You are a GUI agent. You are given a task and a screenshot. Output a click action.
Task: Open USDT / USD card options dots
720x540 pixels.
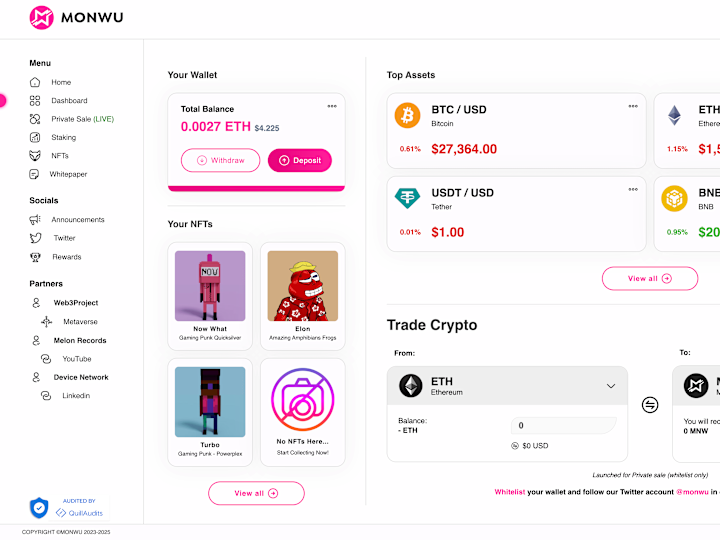click(x=633, y=189)
